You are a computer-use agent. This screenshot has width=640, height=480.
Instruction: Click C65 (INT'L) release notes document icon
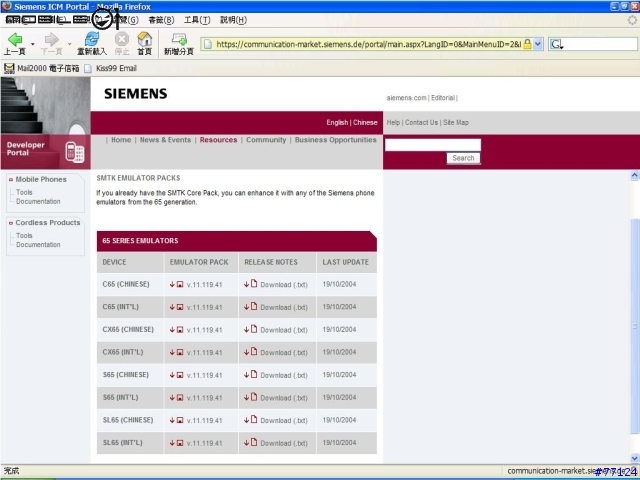[x=254, y=307]
